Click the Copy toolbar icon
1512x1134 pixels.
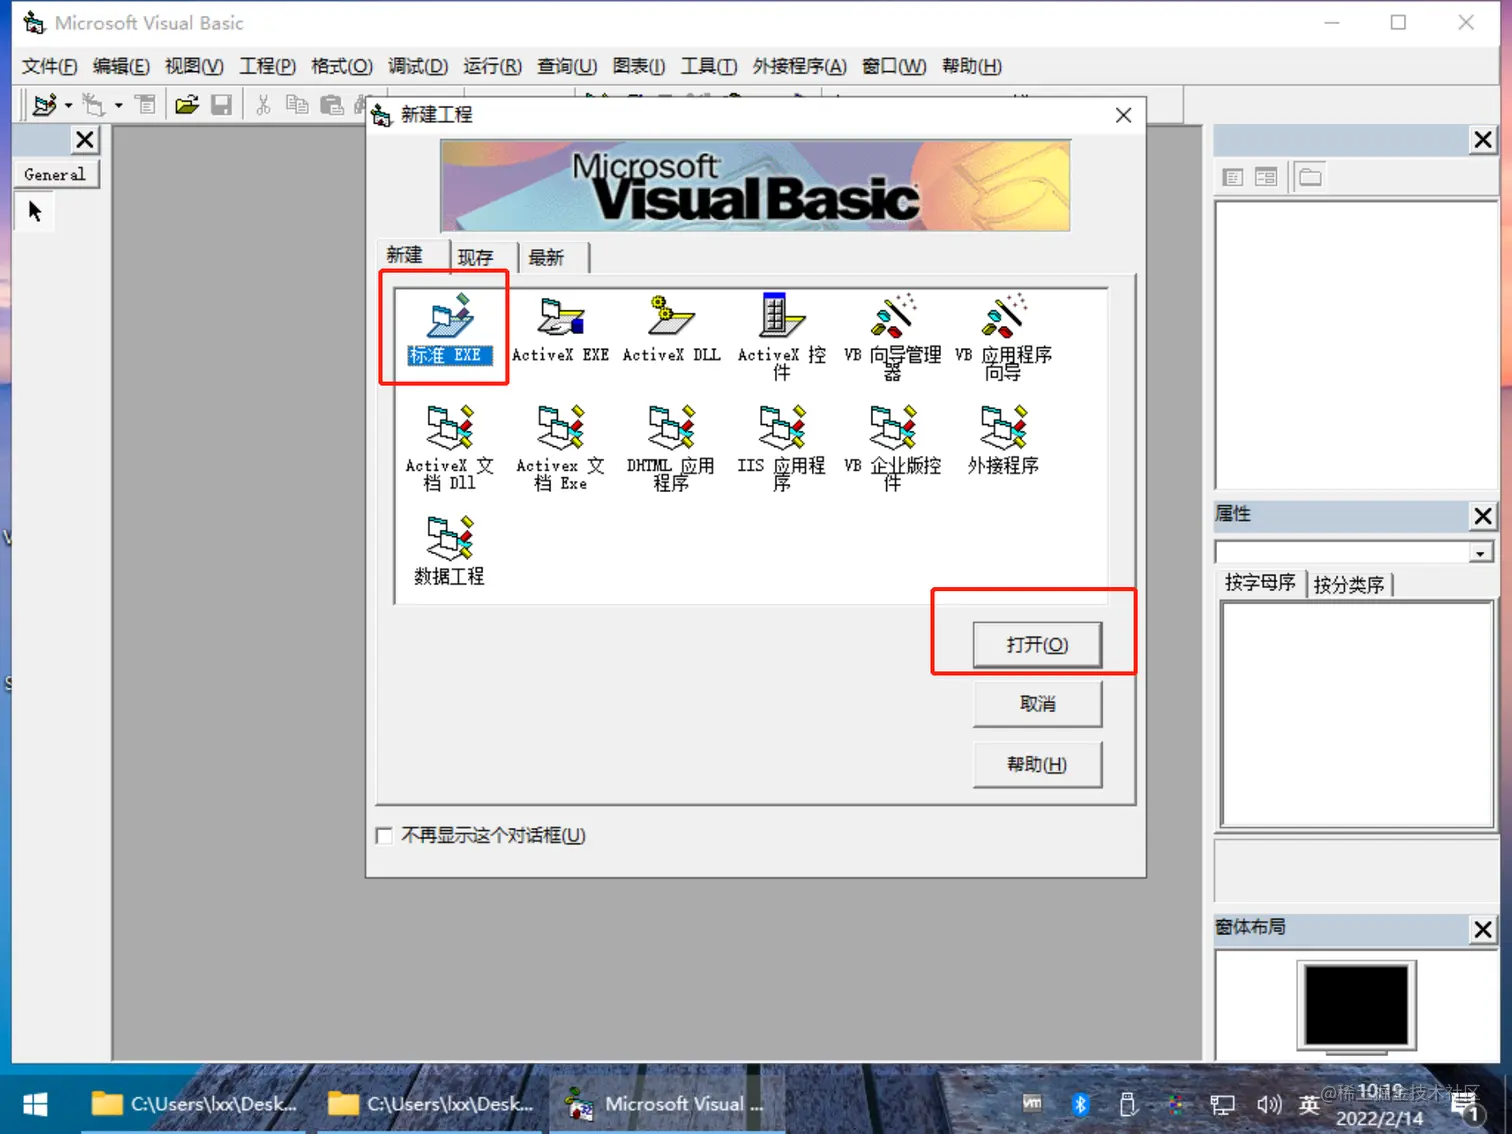point(297,104)
